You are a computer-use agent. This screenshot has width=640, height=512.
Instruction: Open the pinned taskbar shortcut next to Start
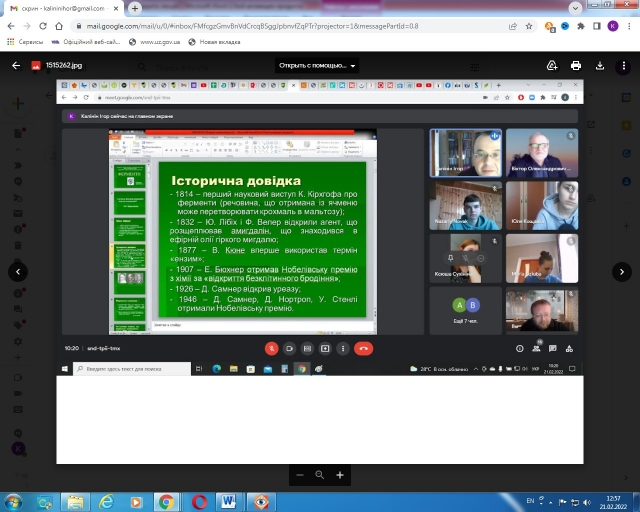coord(45,502)
